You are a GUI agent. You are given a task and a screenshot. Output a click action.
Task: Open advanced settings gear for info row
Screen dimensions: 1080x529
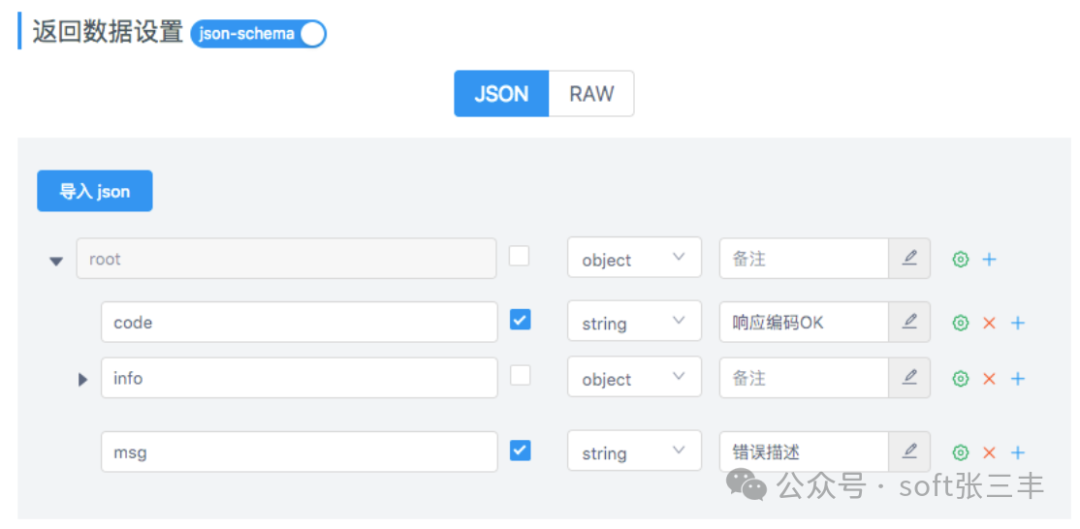pyautogui.click(x=961, y=378)
